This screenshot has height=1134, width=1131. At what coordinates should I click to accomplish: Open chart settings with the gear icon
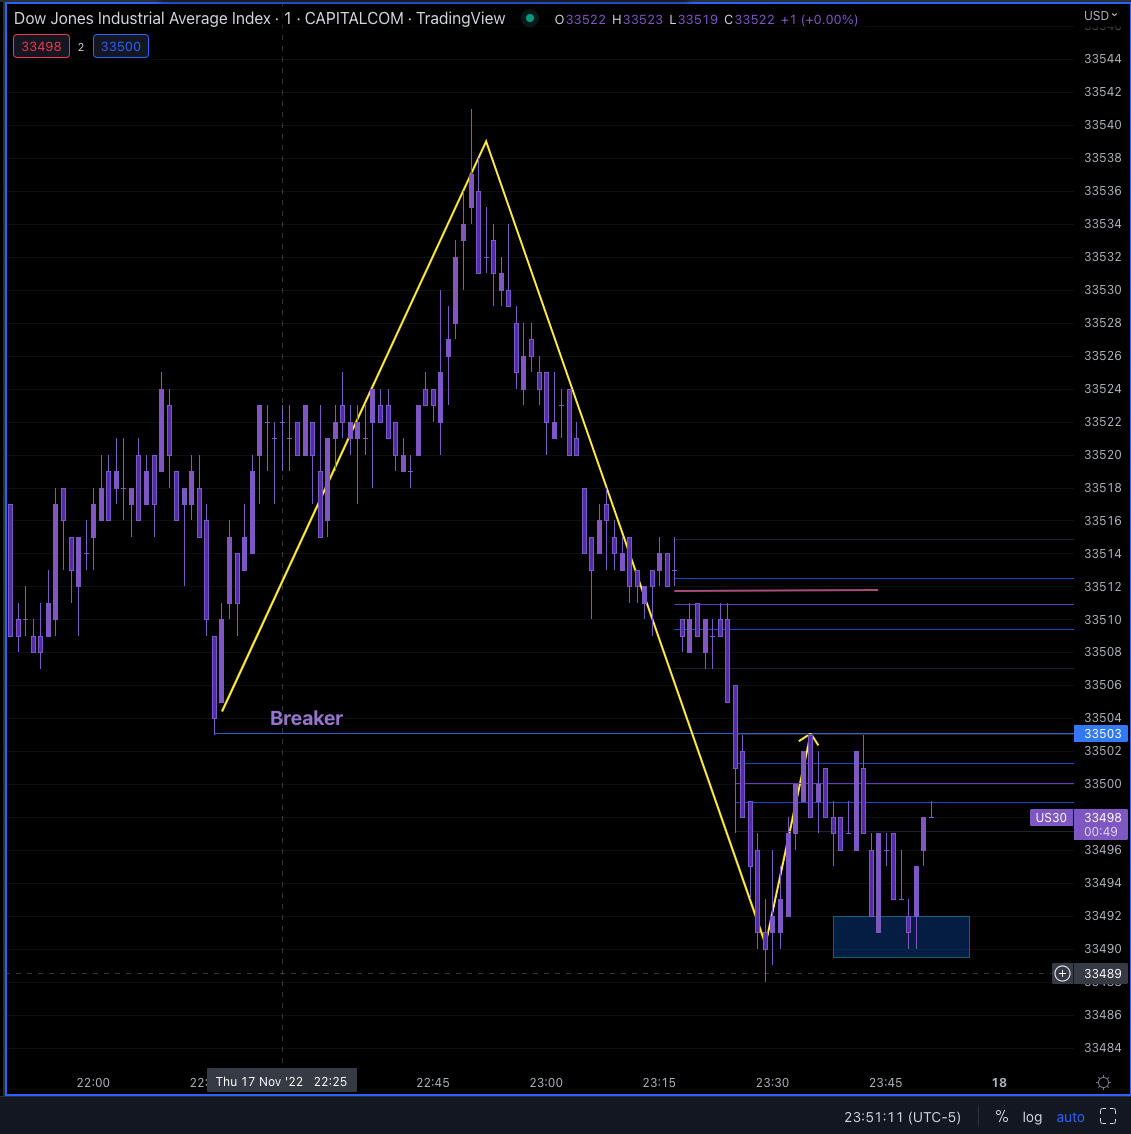[x=1103, y=1081]
